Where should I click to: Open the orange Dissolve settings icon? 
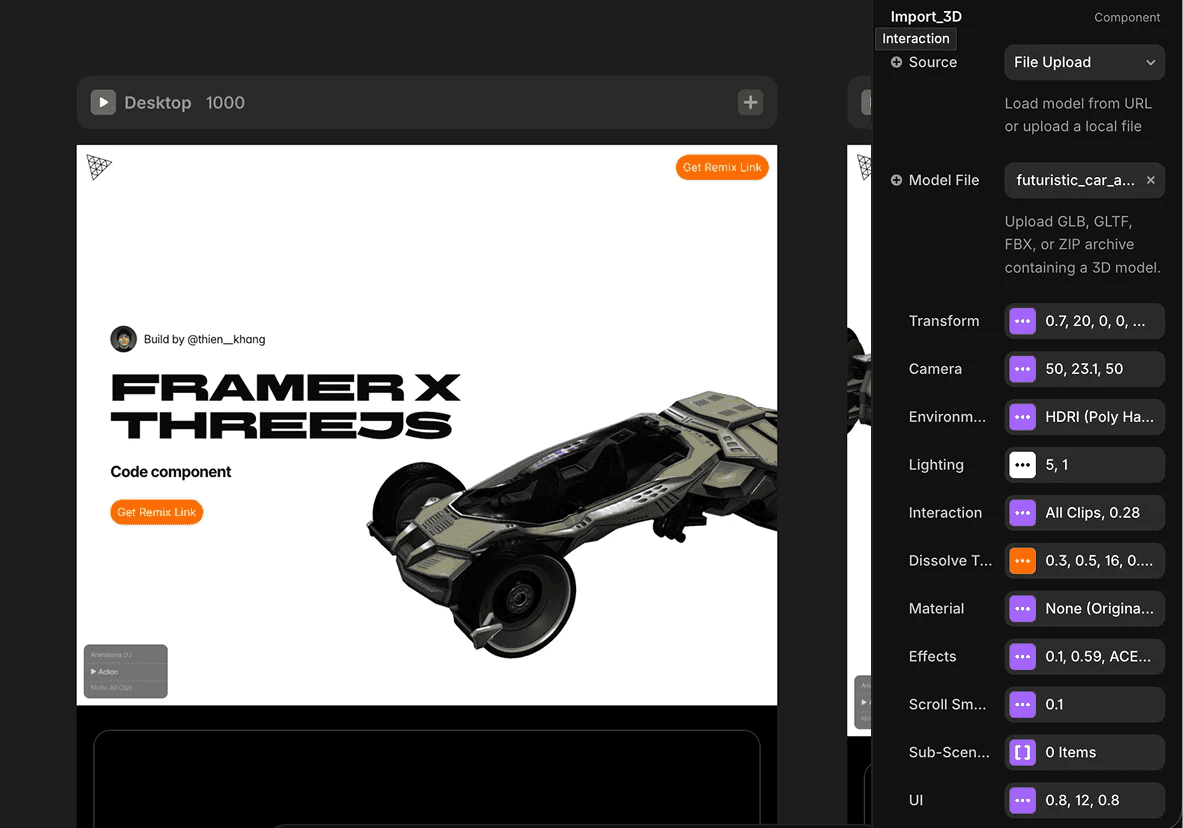click(1022, 561)
